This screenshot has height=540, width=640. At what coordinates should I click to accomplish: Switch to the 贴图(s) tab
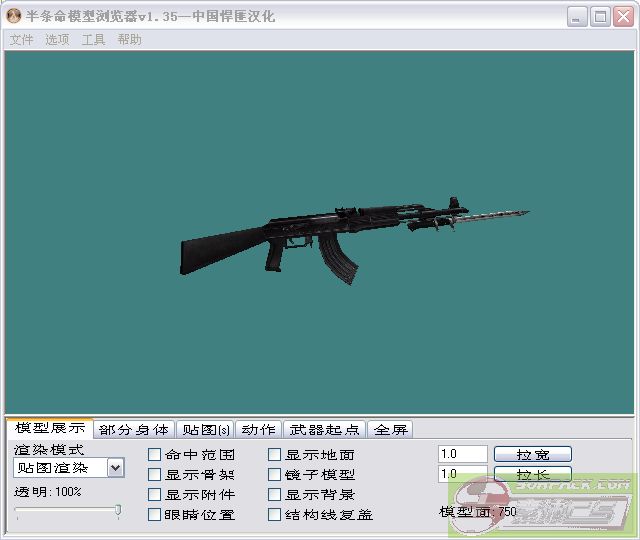coord(206,430)
